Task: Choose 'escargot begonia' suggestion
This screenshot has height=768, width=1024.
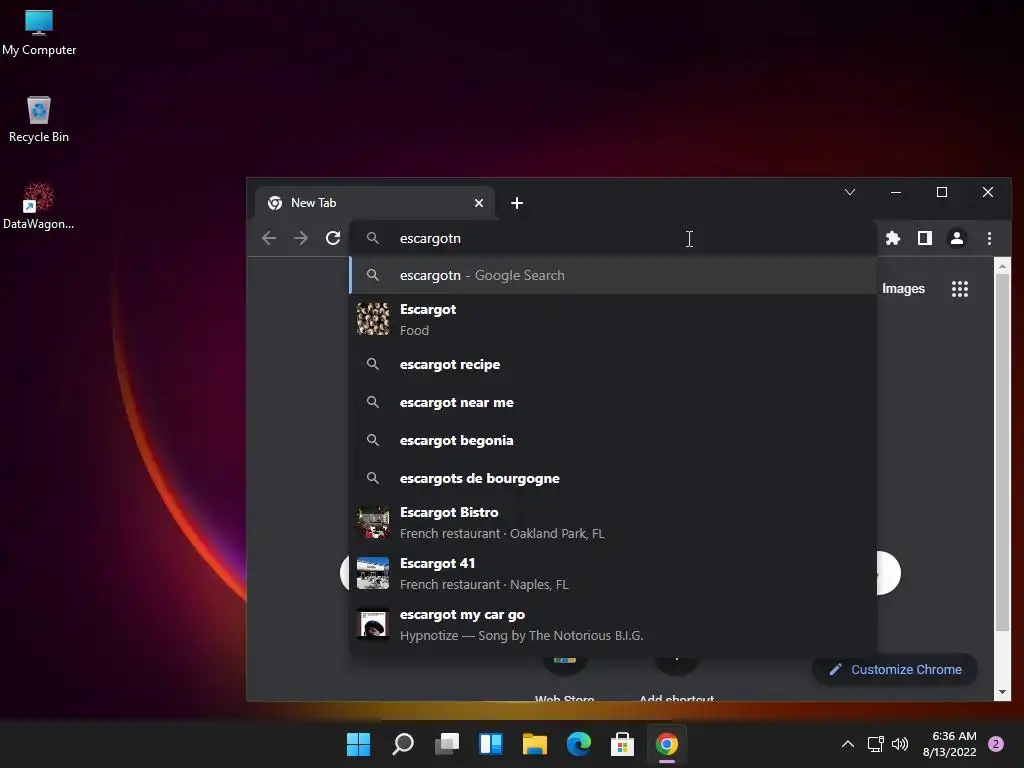Action: point(614,440)
